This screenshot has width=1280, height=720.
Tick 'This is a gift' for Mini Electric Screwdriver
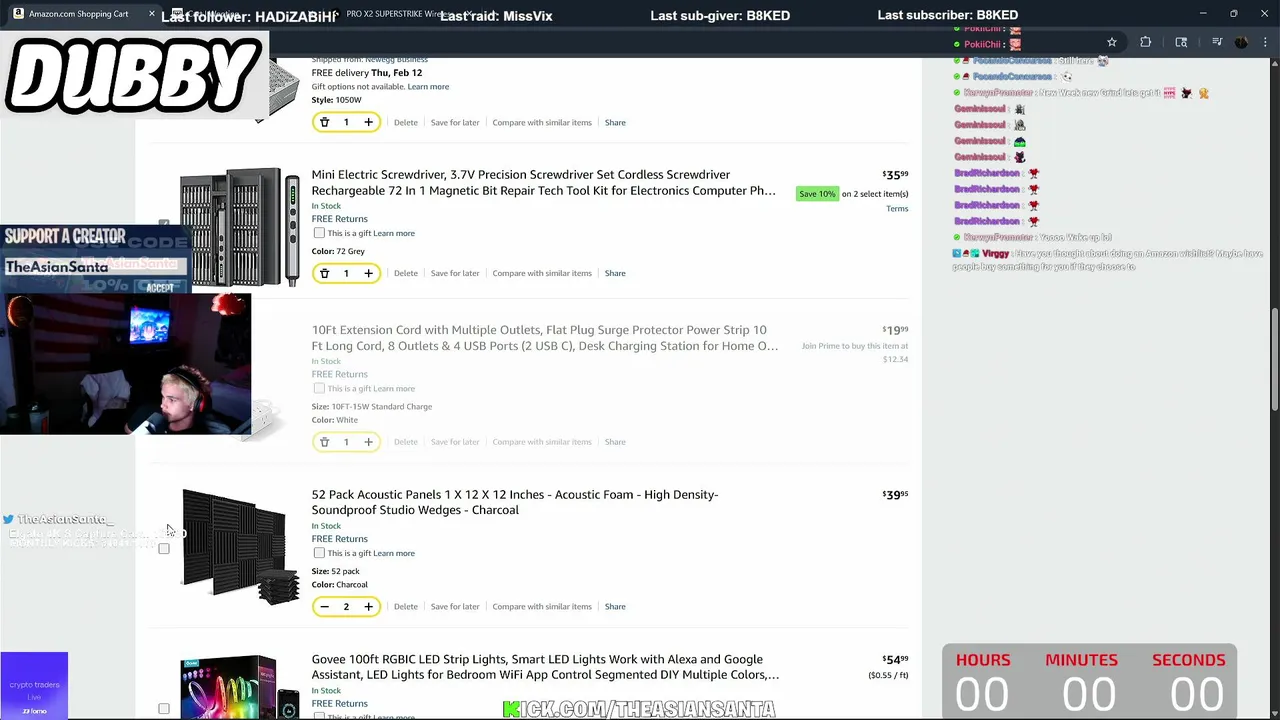pos(319,233)
